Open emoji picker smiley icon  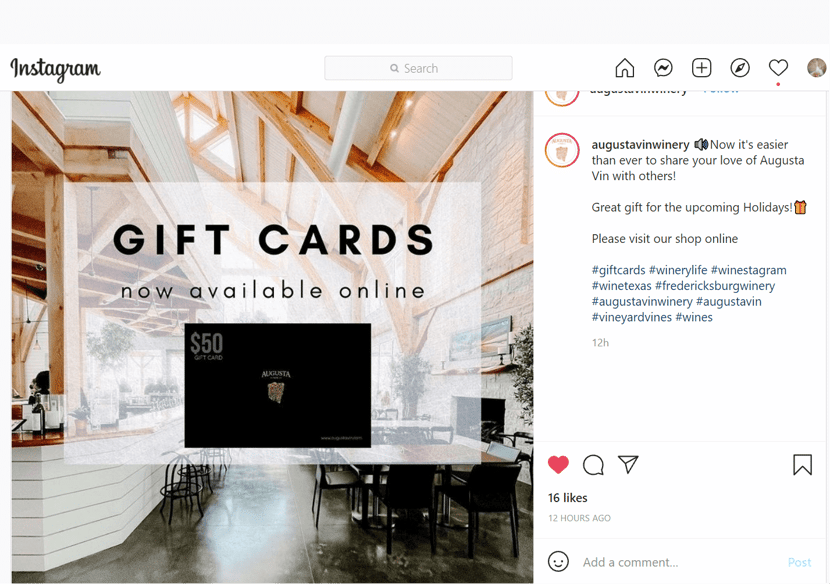pos(558,561)
